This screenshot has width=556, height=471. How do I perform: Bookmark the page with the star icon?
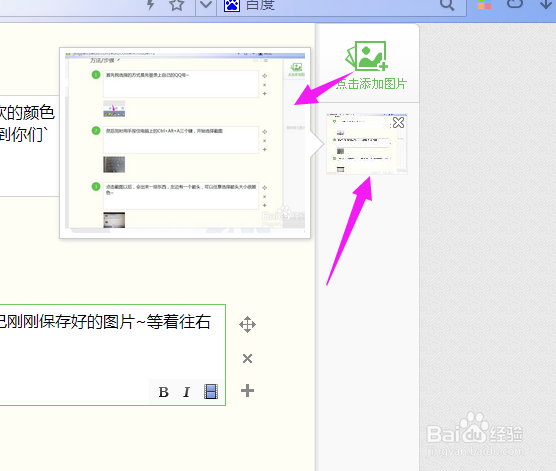(177, 5)
